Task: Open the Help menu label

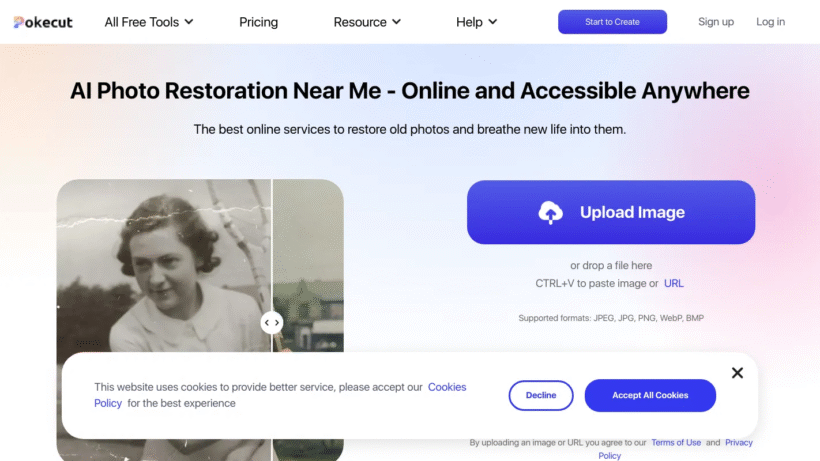Action: tap(469, 22)
